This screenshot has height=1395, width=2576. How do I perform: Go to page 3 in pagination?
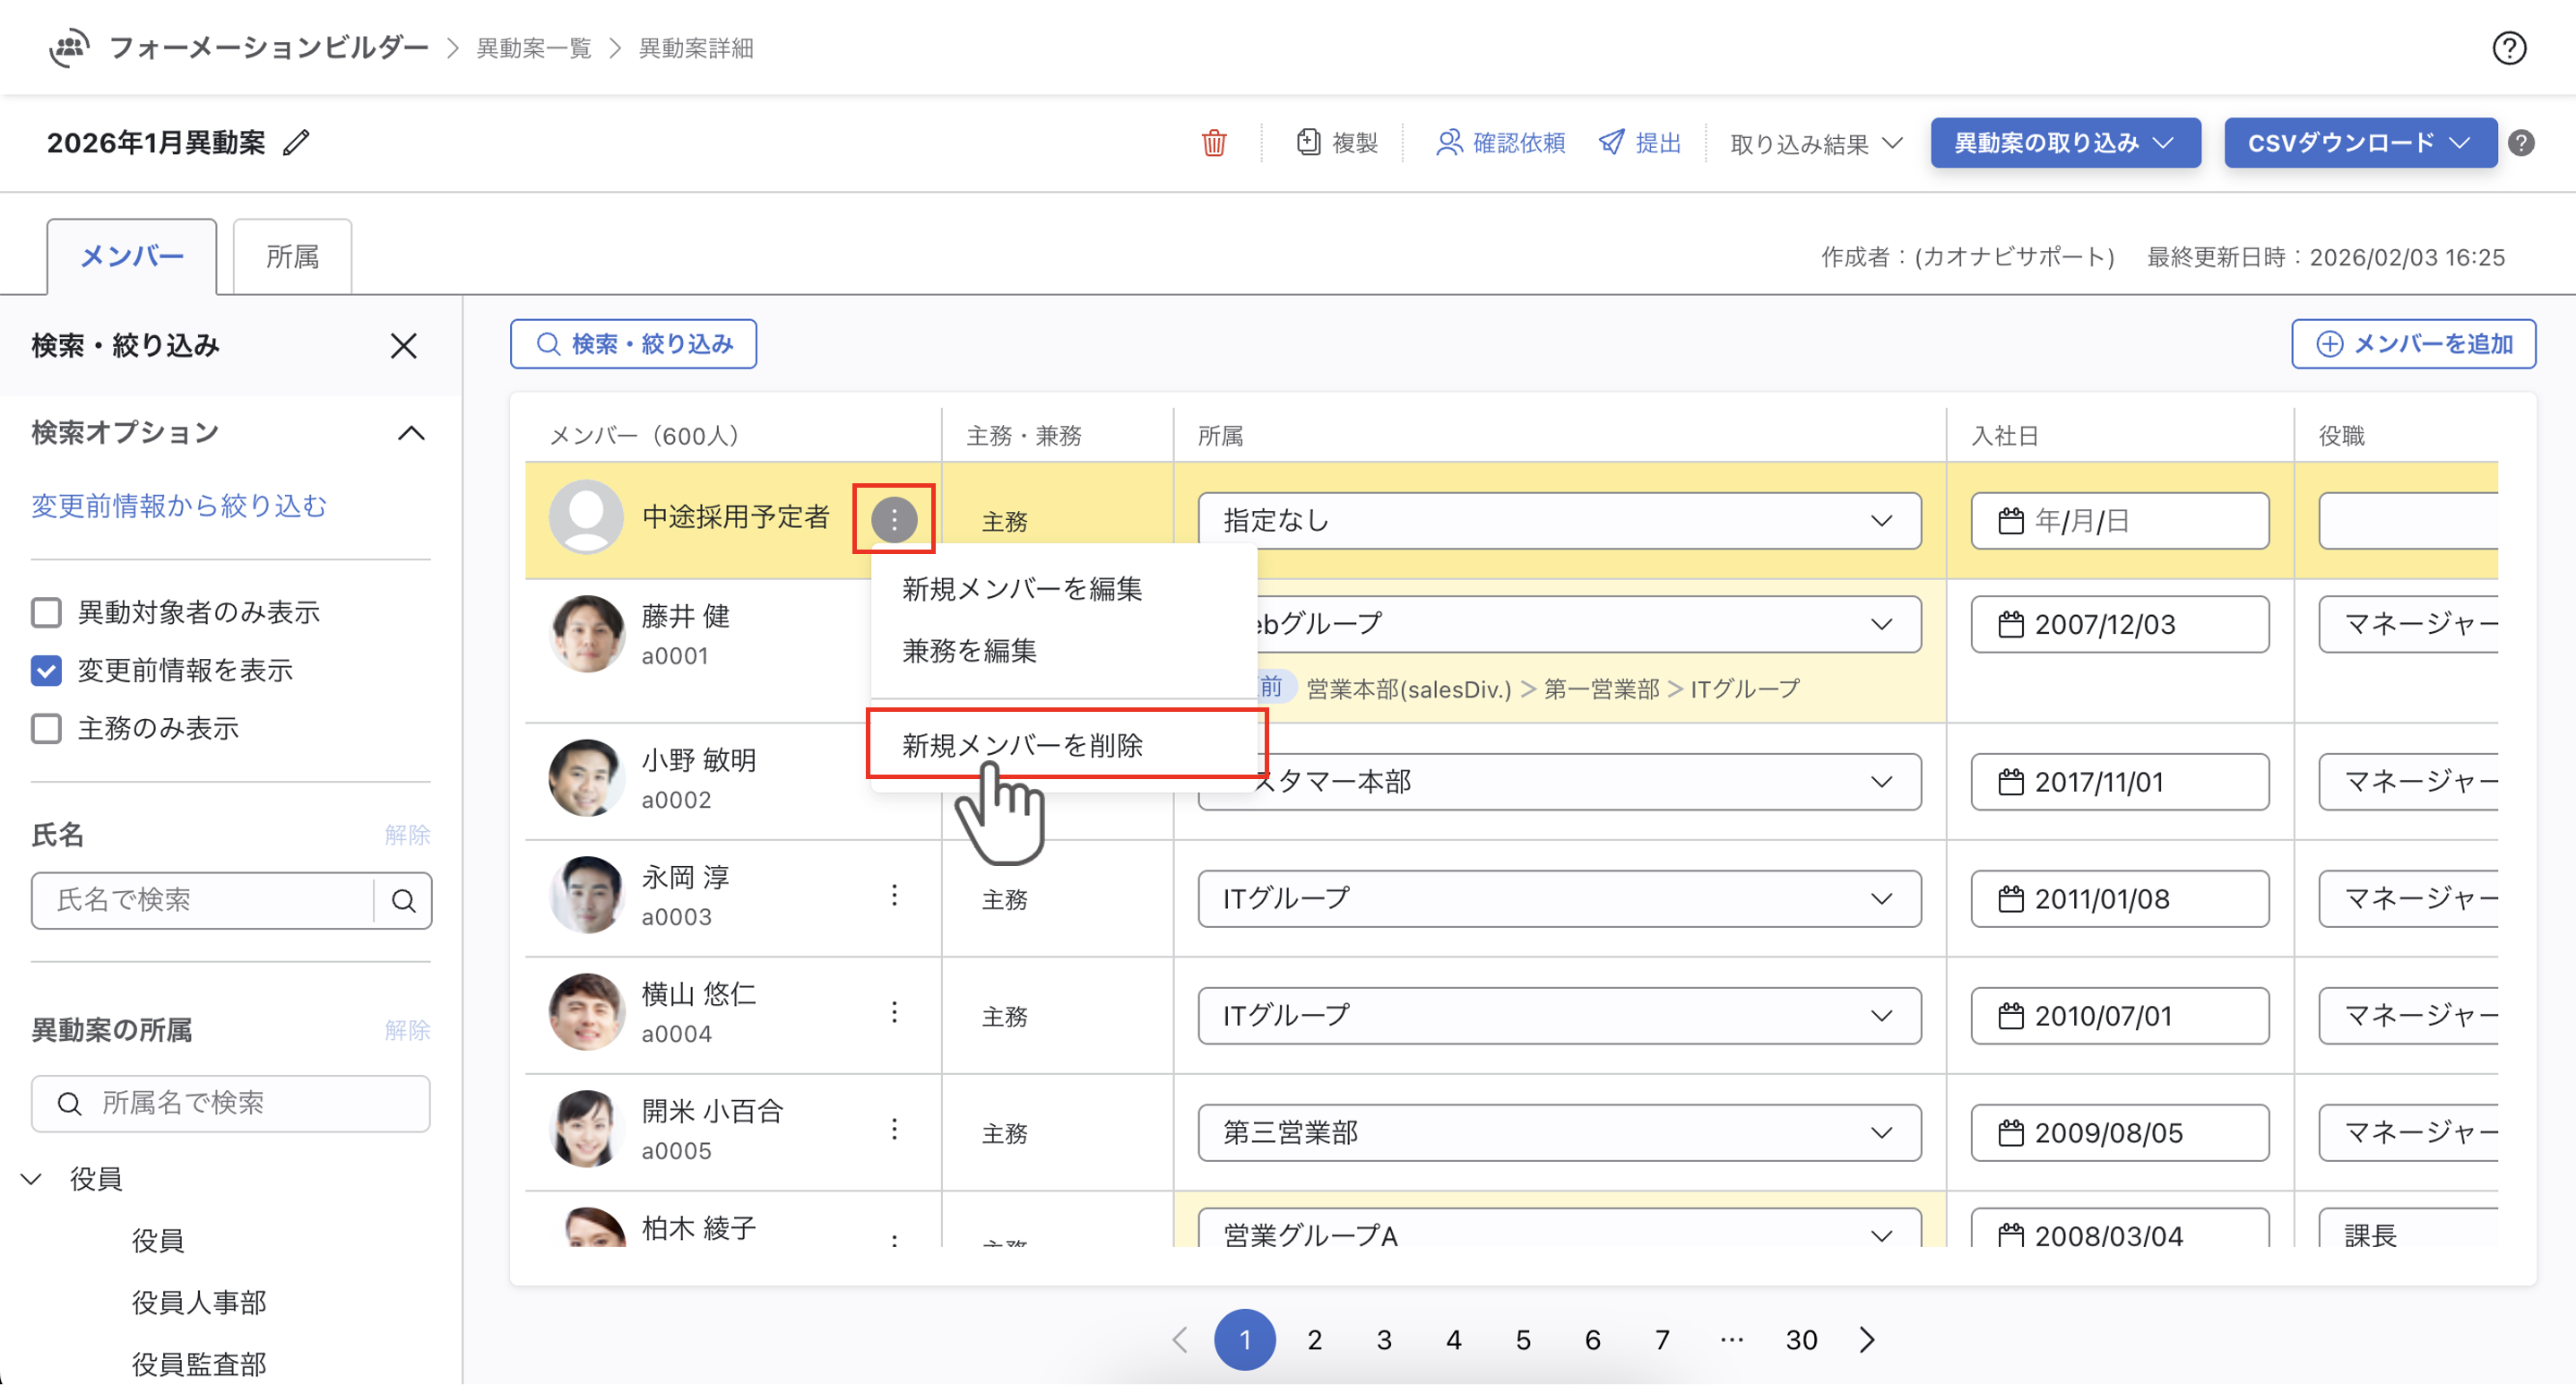(x=1384, y=1340)
